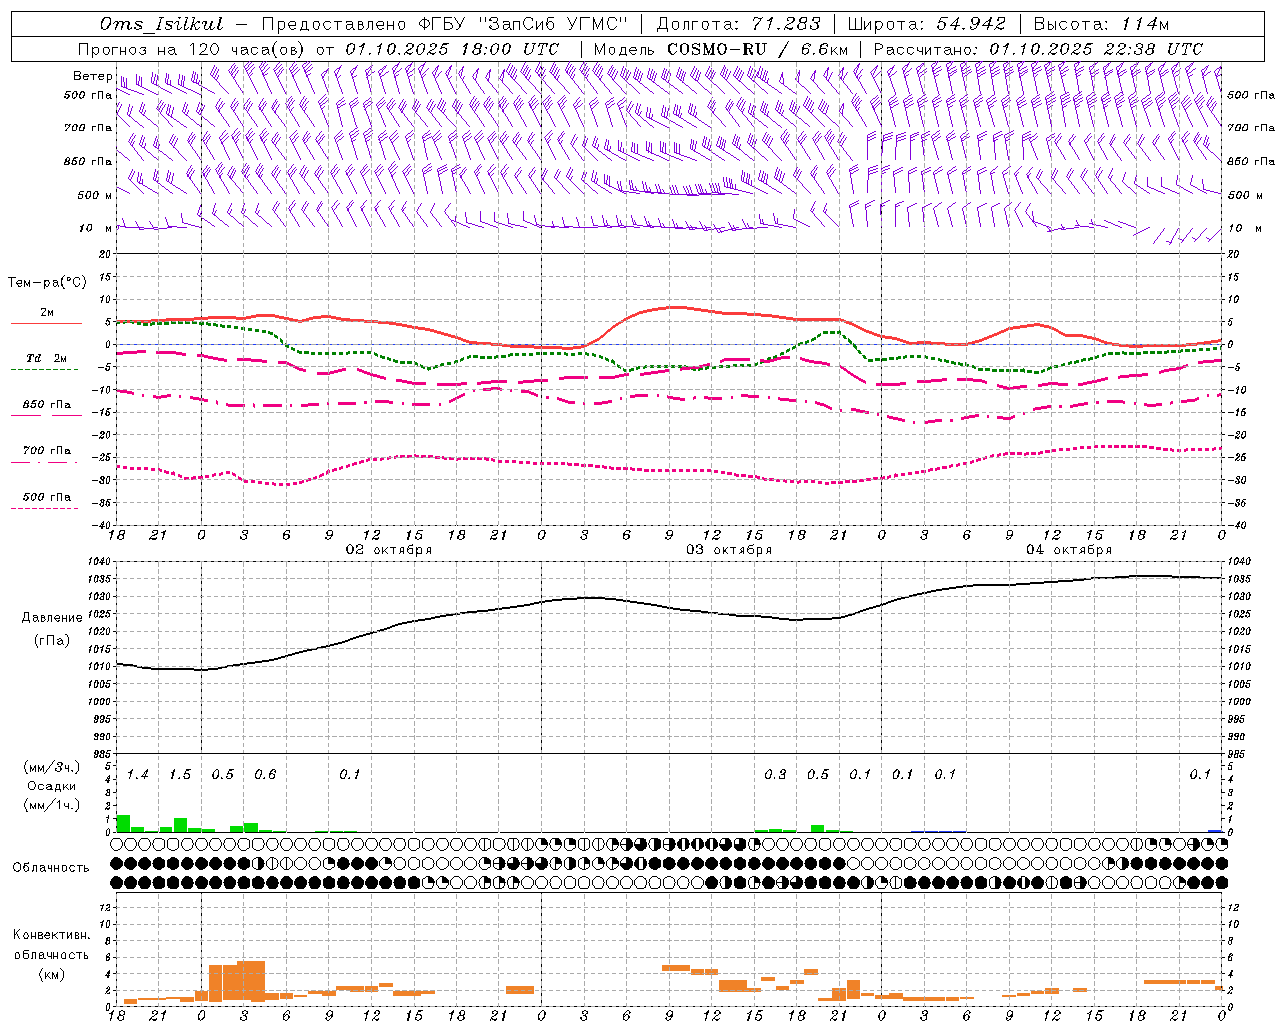
Task: Click the Td 2м dew point legend label
Action: [47, 358]
